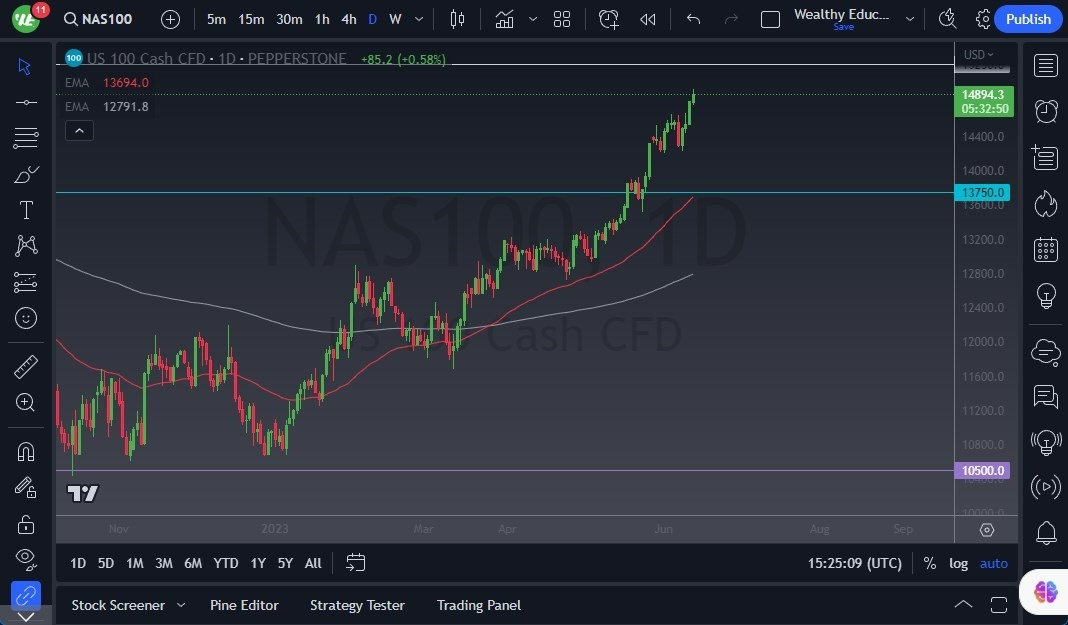The height and width of the screenshot is (625, 1068).
Task: Activate the text annotation tool
Action: tap(26, 209)
